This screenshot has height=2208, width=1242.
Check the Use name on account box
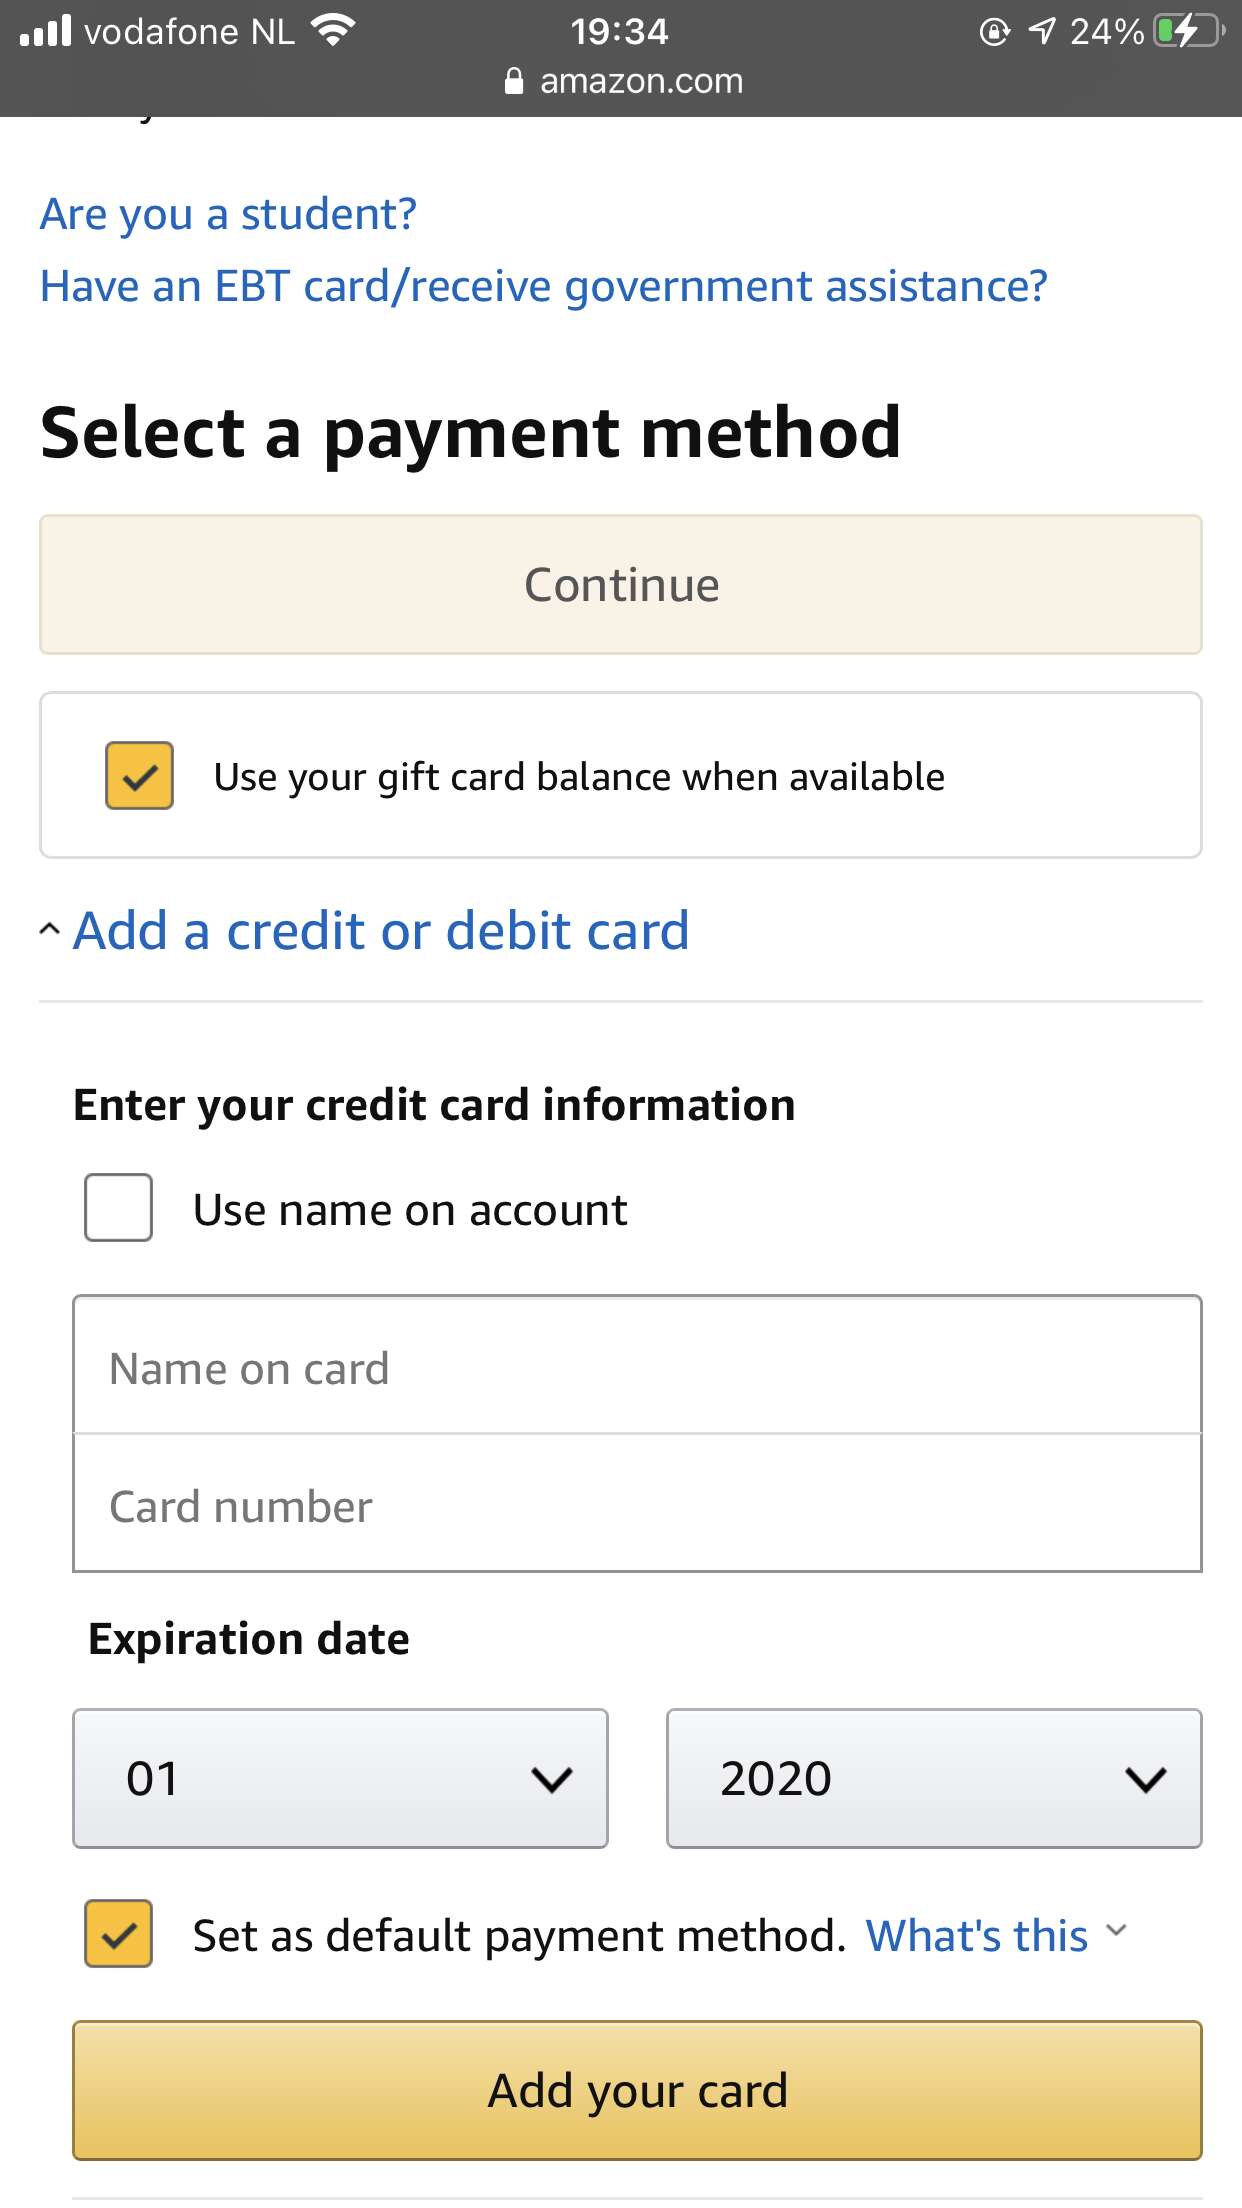(x=119, y=1208)
